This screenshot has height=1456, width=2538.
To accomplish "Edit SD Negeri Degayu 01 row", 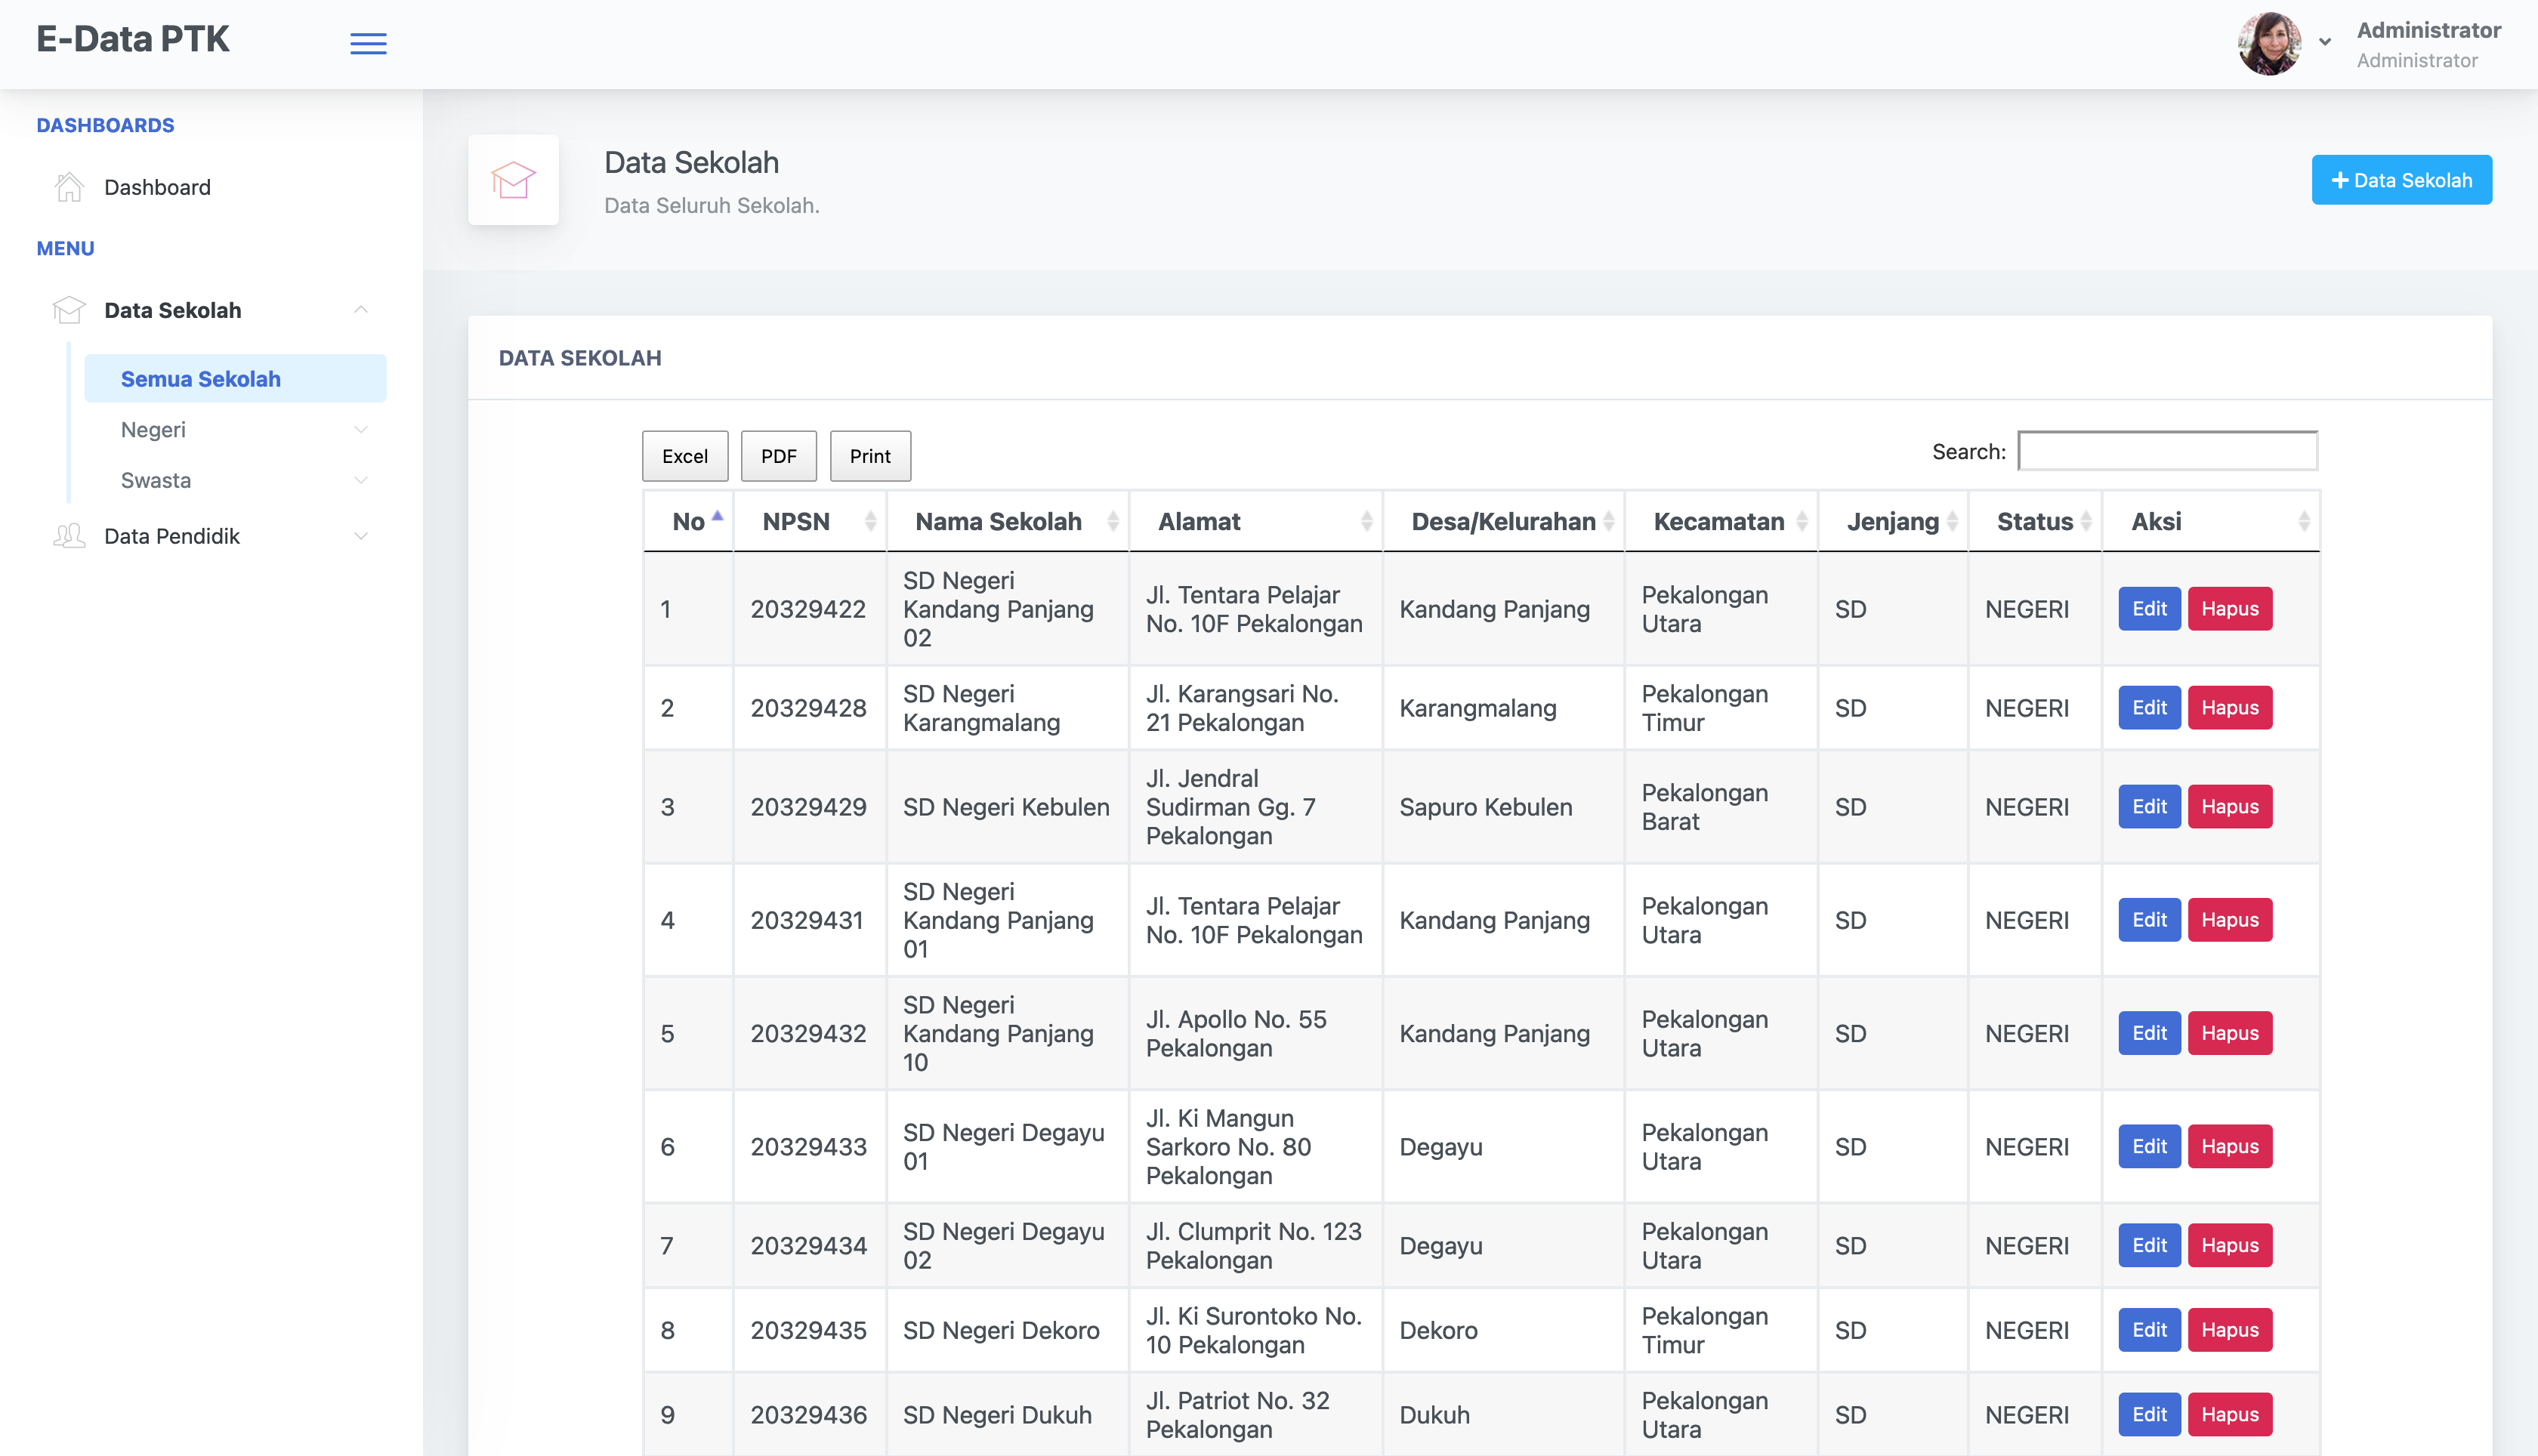I will pyautogui.click(x=2149, y=1146).
